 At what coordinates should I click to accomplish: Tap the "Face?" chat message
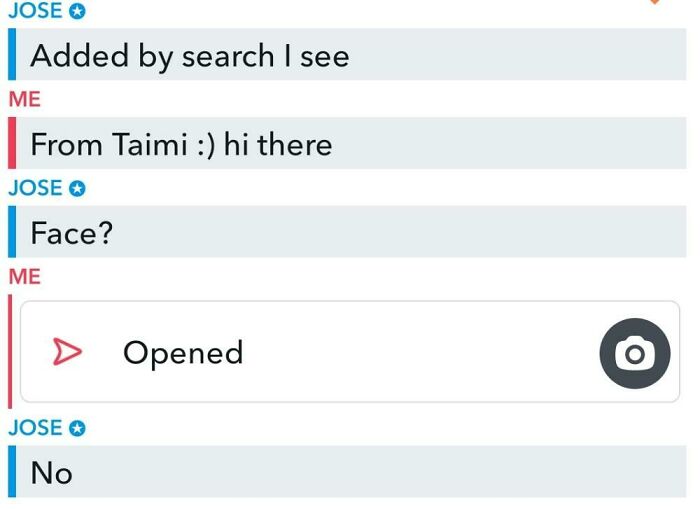point(72,233)
